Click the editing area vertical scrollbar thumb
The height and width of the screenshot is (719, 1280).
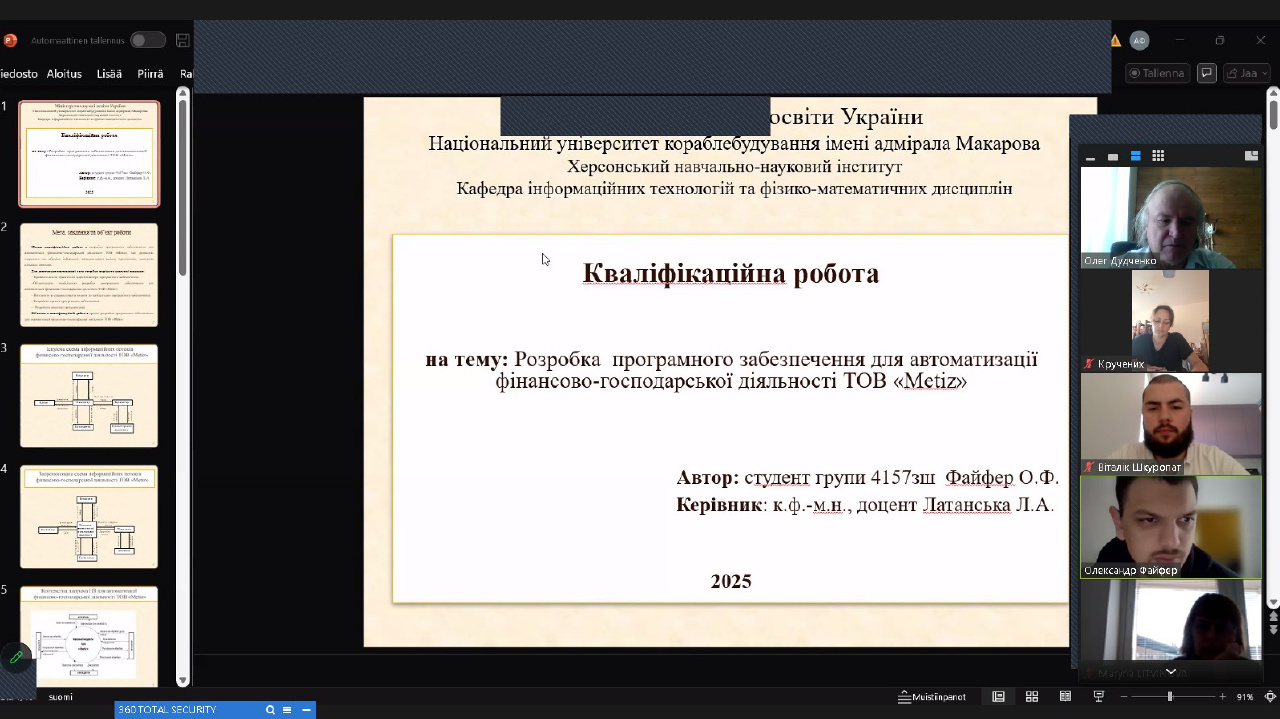pos(1273,114)
